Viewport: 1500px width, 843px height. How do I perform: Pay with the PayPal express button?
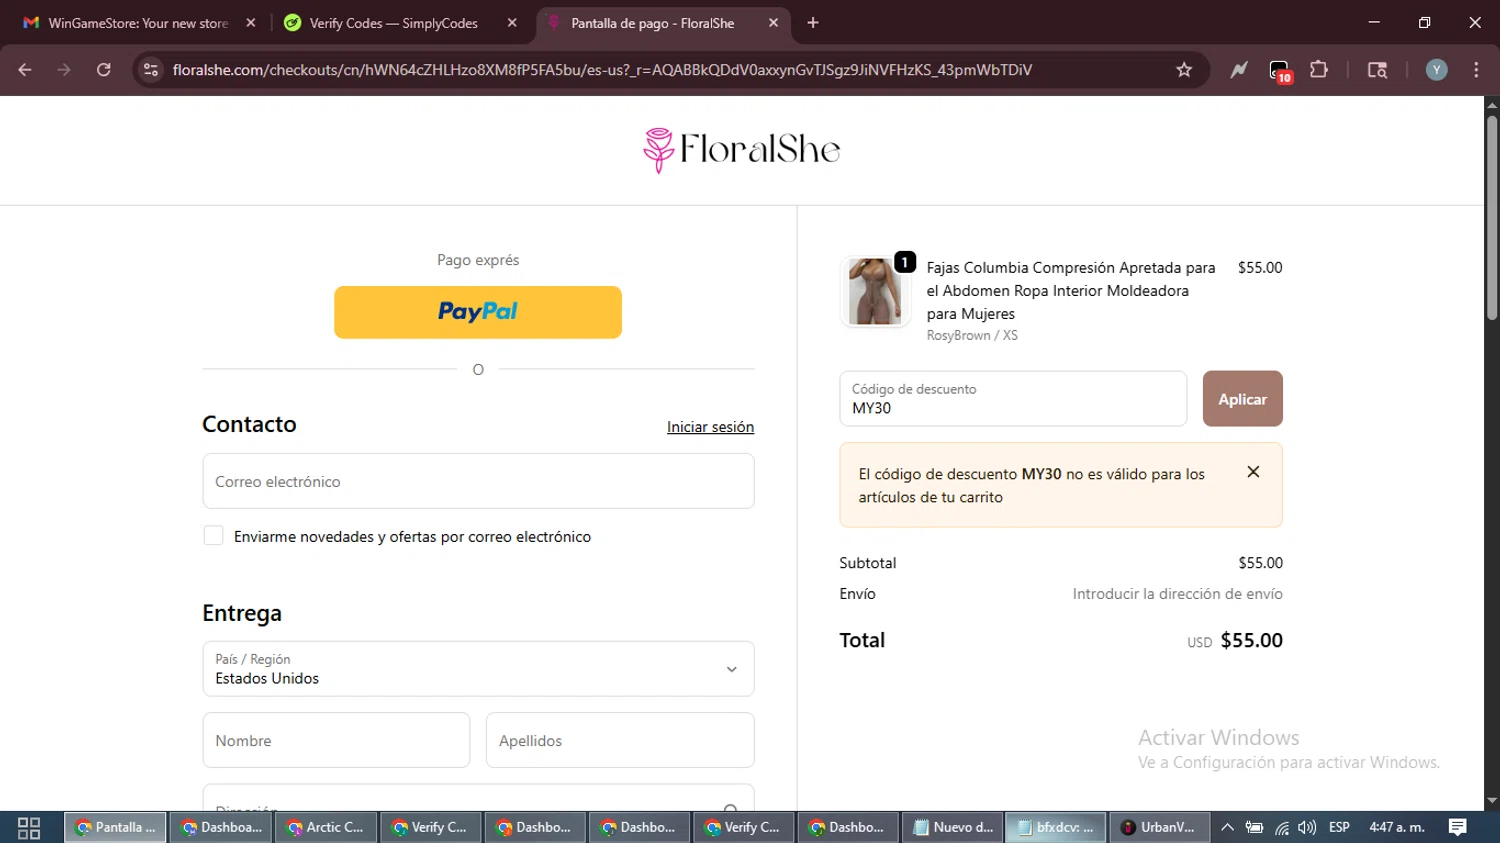coord(478,312)
